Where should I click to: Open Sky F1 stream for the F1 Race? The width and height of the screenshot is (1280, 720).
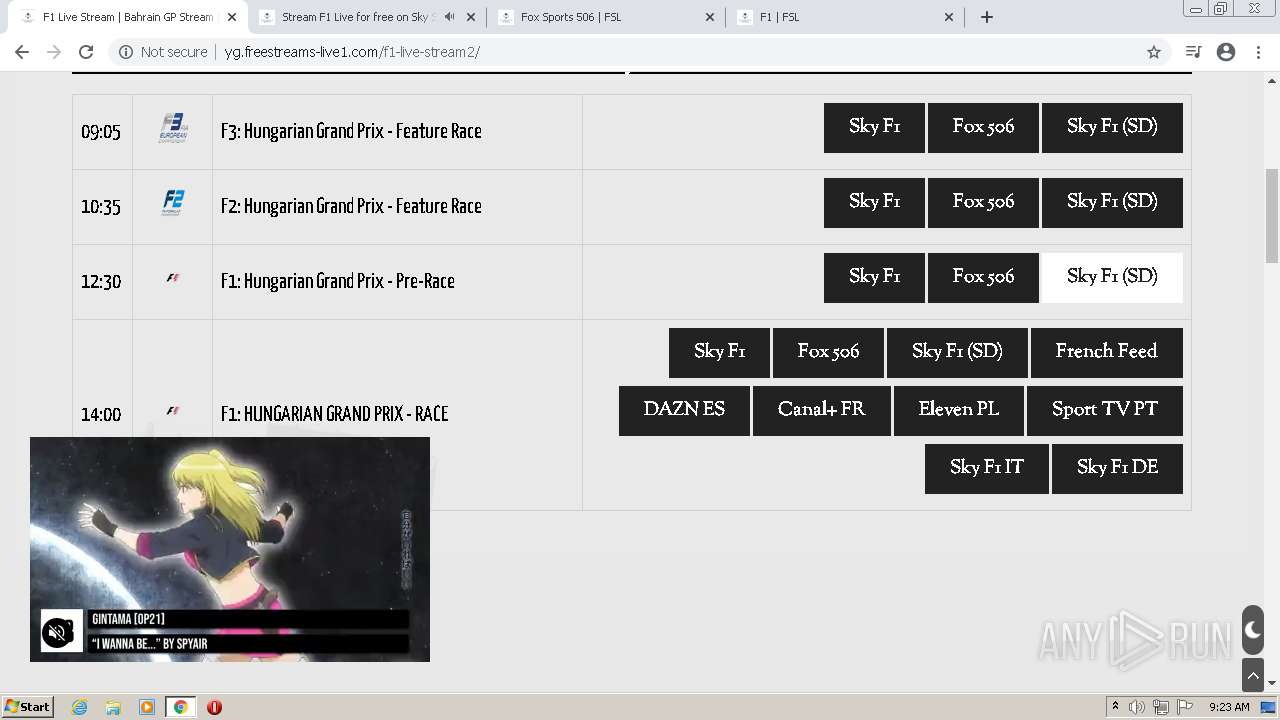coord(719,353)
